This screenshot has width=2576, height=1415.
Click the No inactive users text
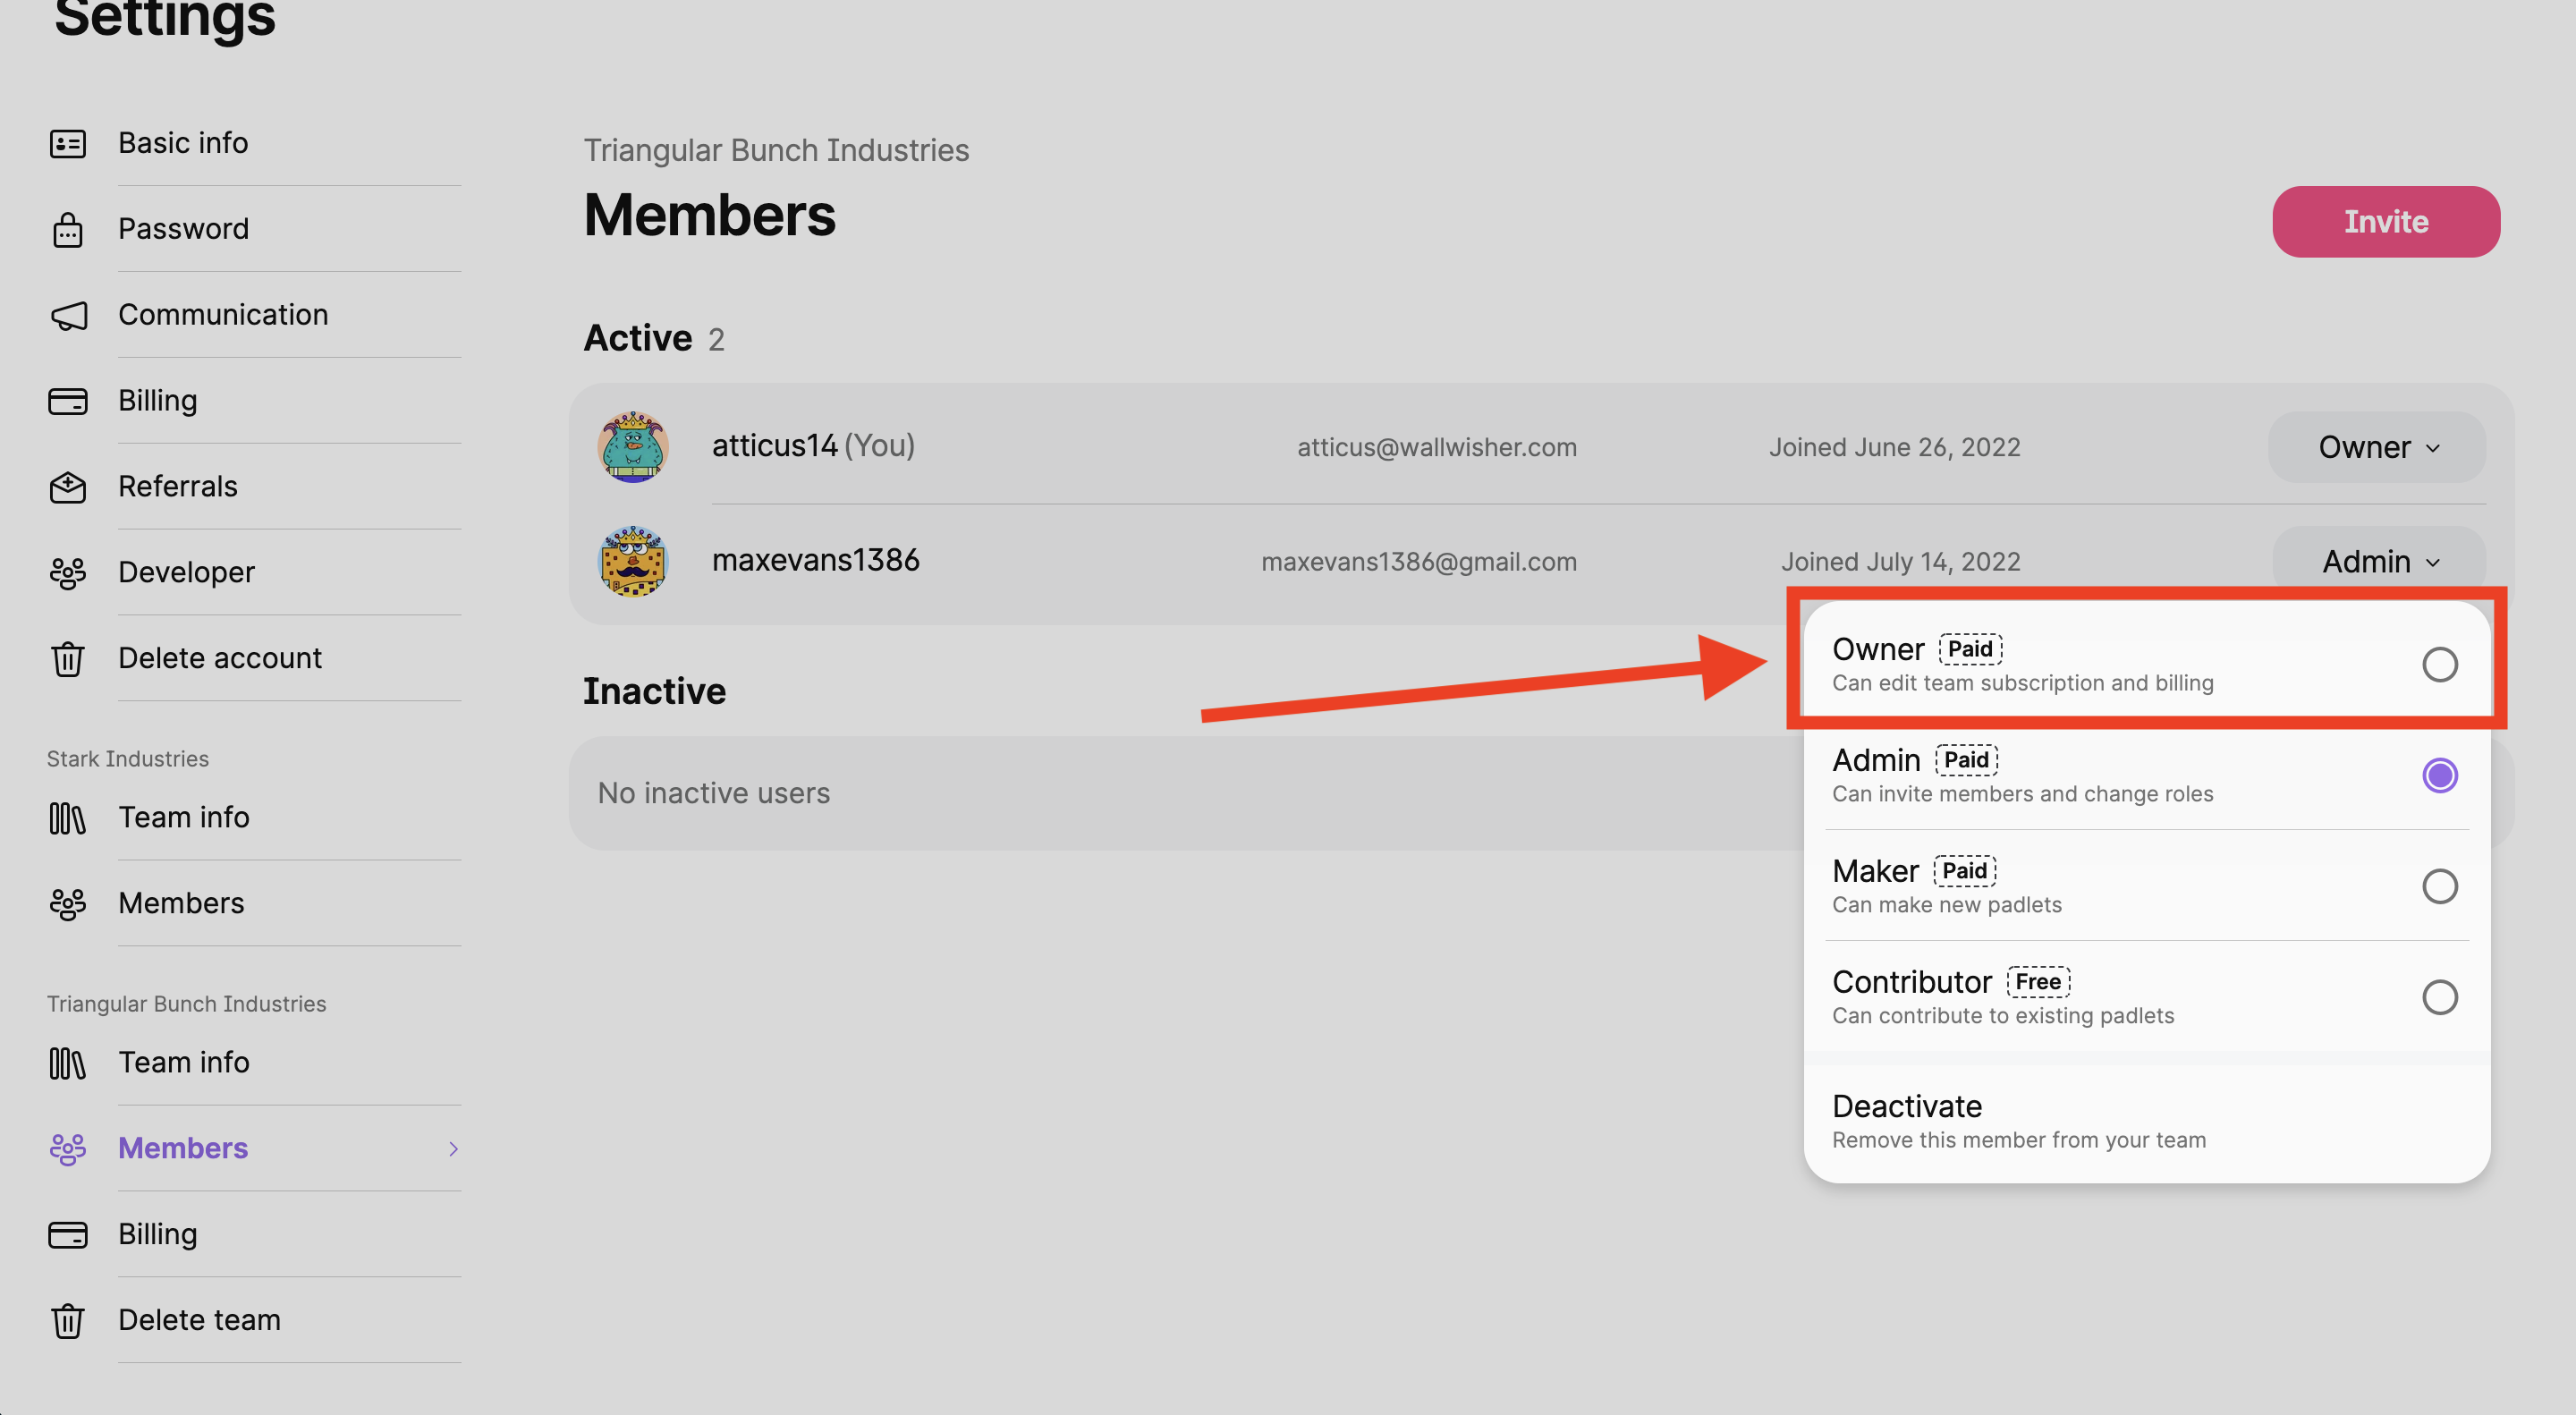coord(714,794)
